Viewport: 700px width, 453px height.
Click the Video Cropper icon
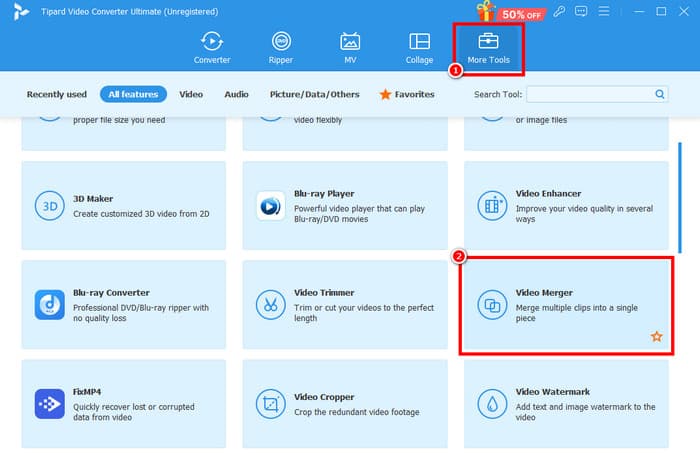[271, 404]
